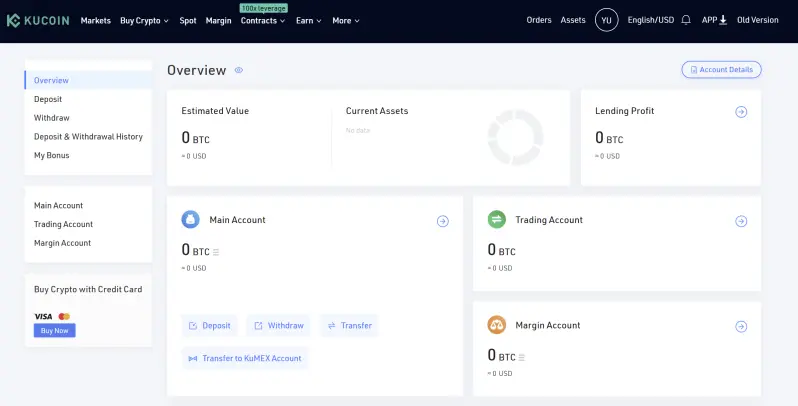The height and width of the screenshot is (406, 798).
Task: Click the Mastercard logo
Action: (x=64, y=316)
